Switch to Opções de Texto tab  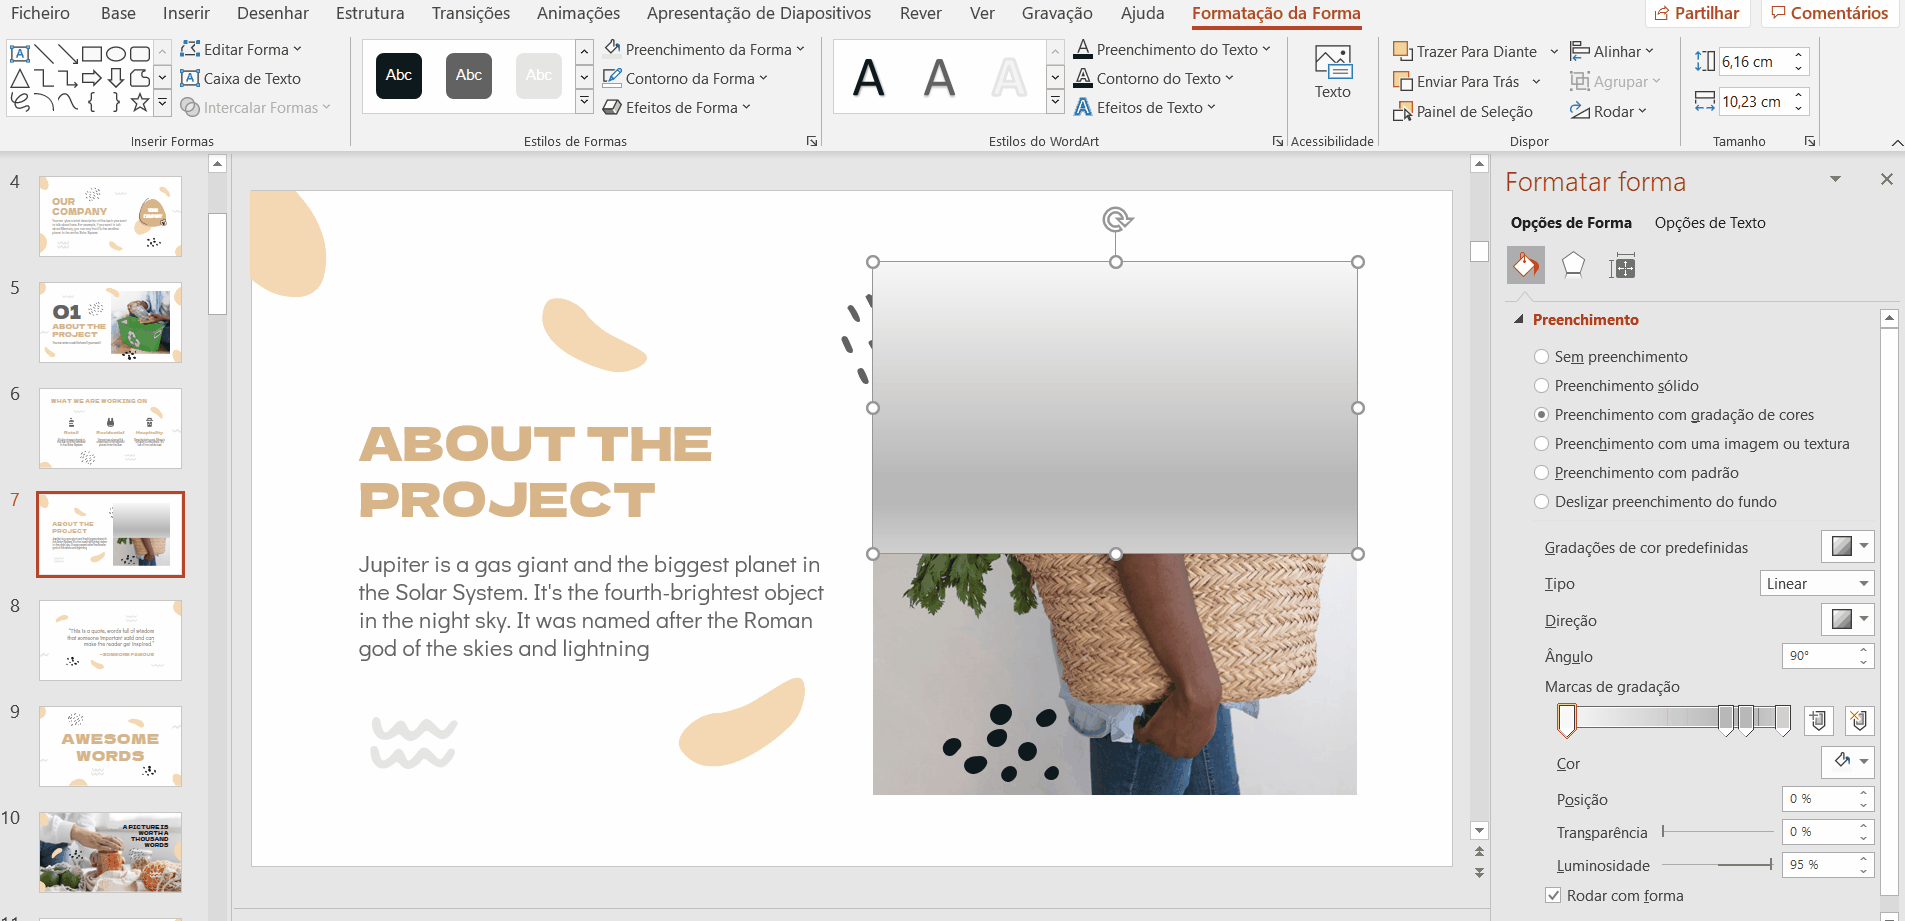point(1710,223)
